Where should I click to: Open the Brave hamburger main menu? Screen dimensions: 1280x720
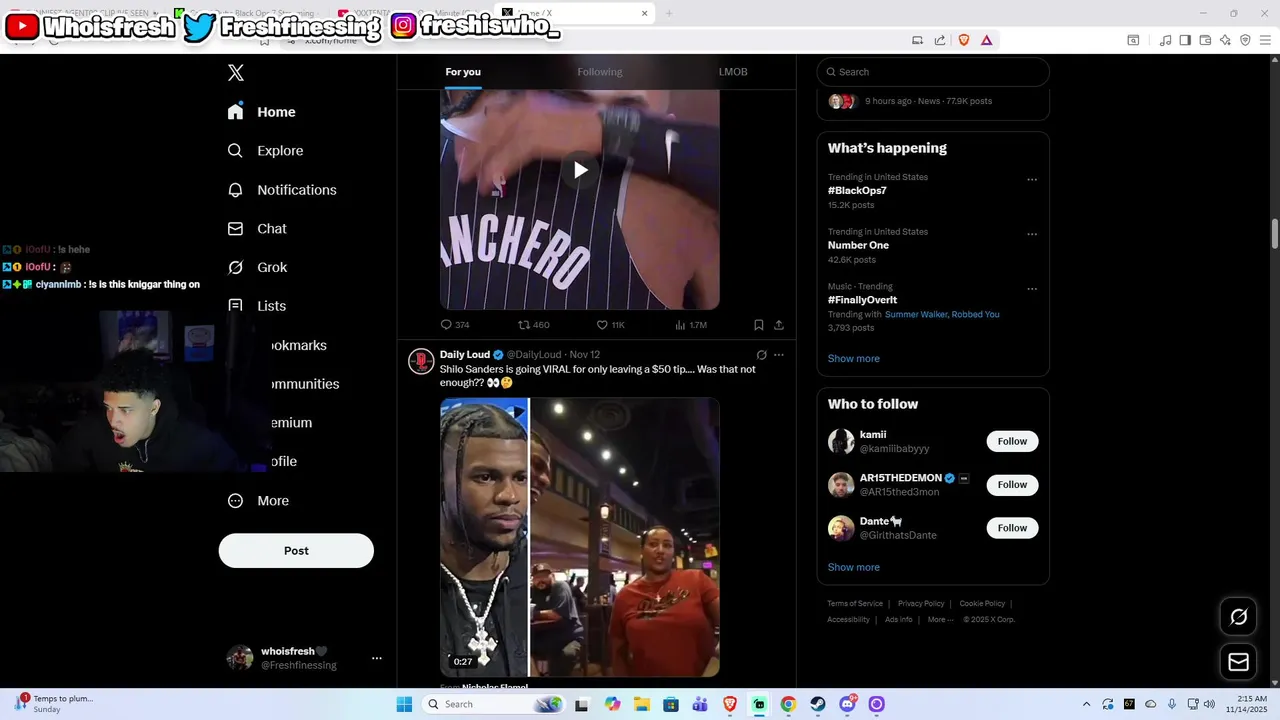pyautogui.click(x=1265, y=40)
